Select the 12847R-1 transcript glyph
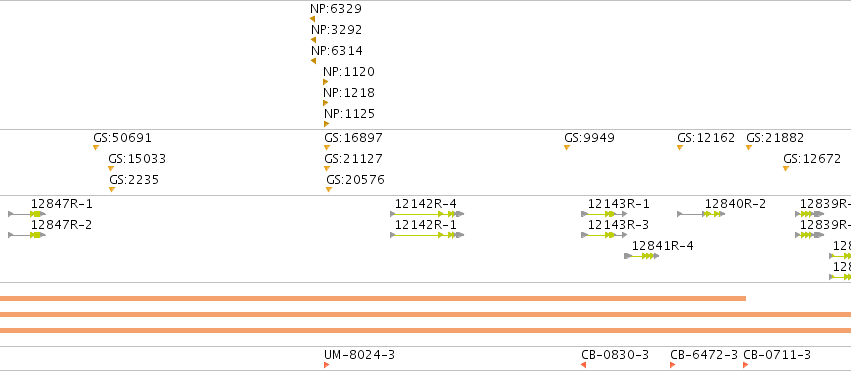Image resolution: width=851 pixels, height=371 pixels. tap(27, 214)
